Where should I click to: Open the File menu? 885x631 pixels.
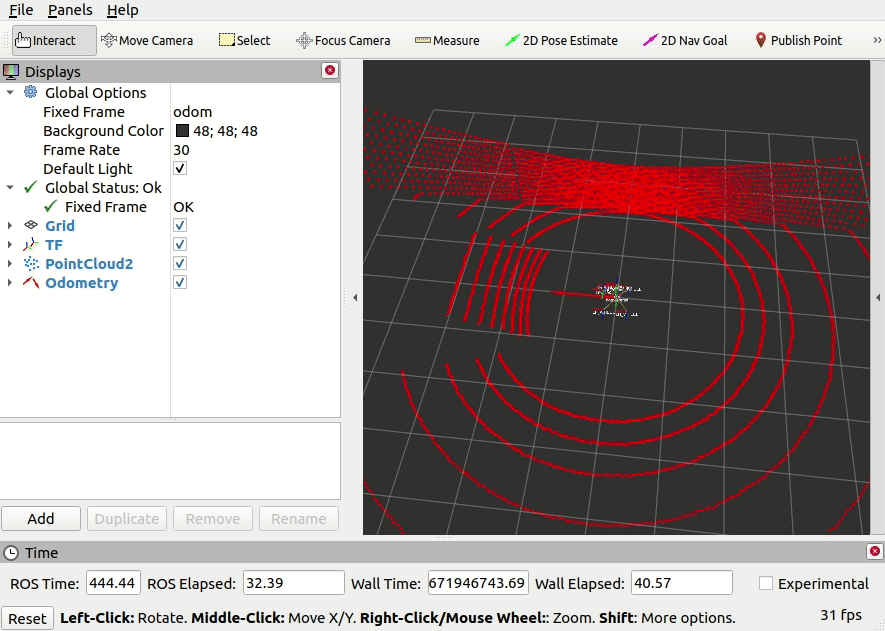click(21, 10)
